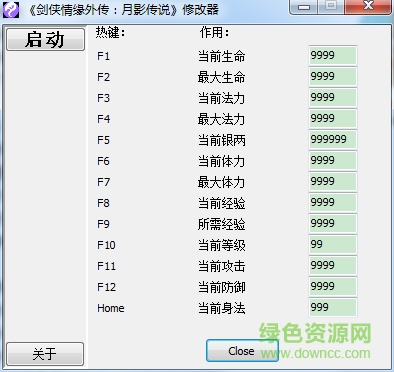Click the 启动 button
The height and width of the screenshot is (372, 394).
45,39
